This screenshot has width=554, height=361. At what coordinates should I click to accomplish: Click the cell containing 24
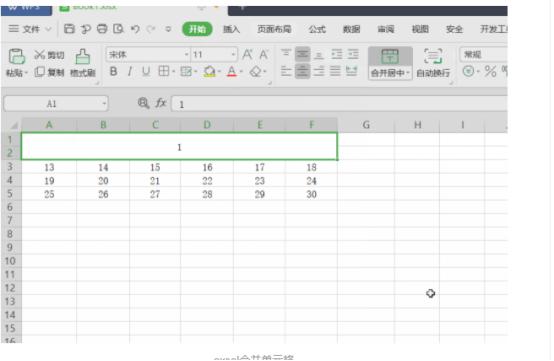point(311,181)
